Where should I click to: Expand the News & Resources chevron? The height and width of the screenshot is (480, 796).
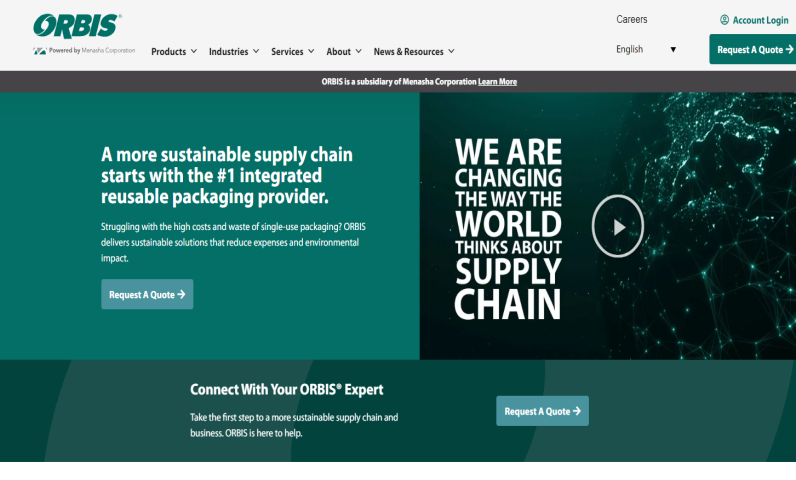coord(451,51)
